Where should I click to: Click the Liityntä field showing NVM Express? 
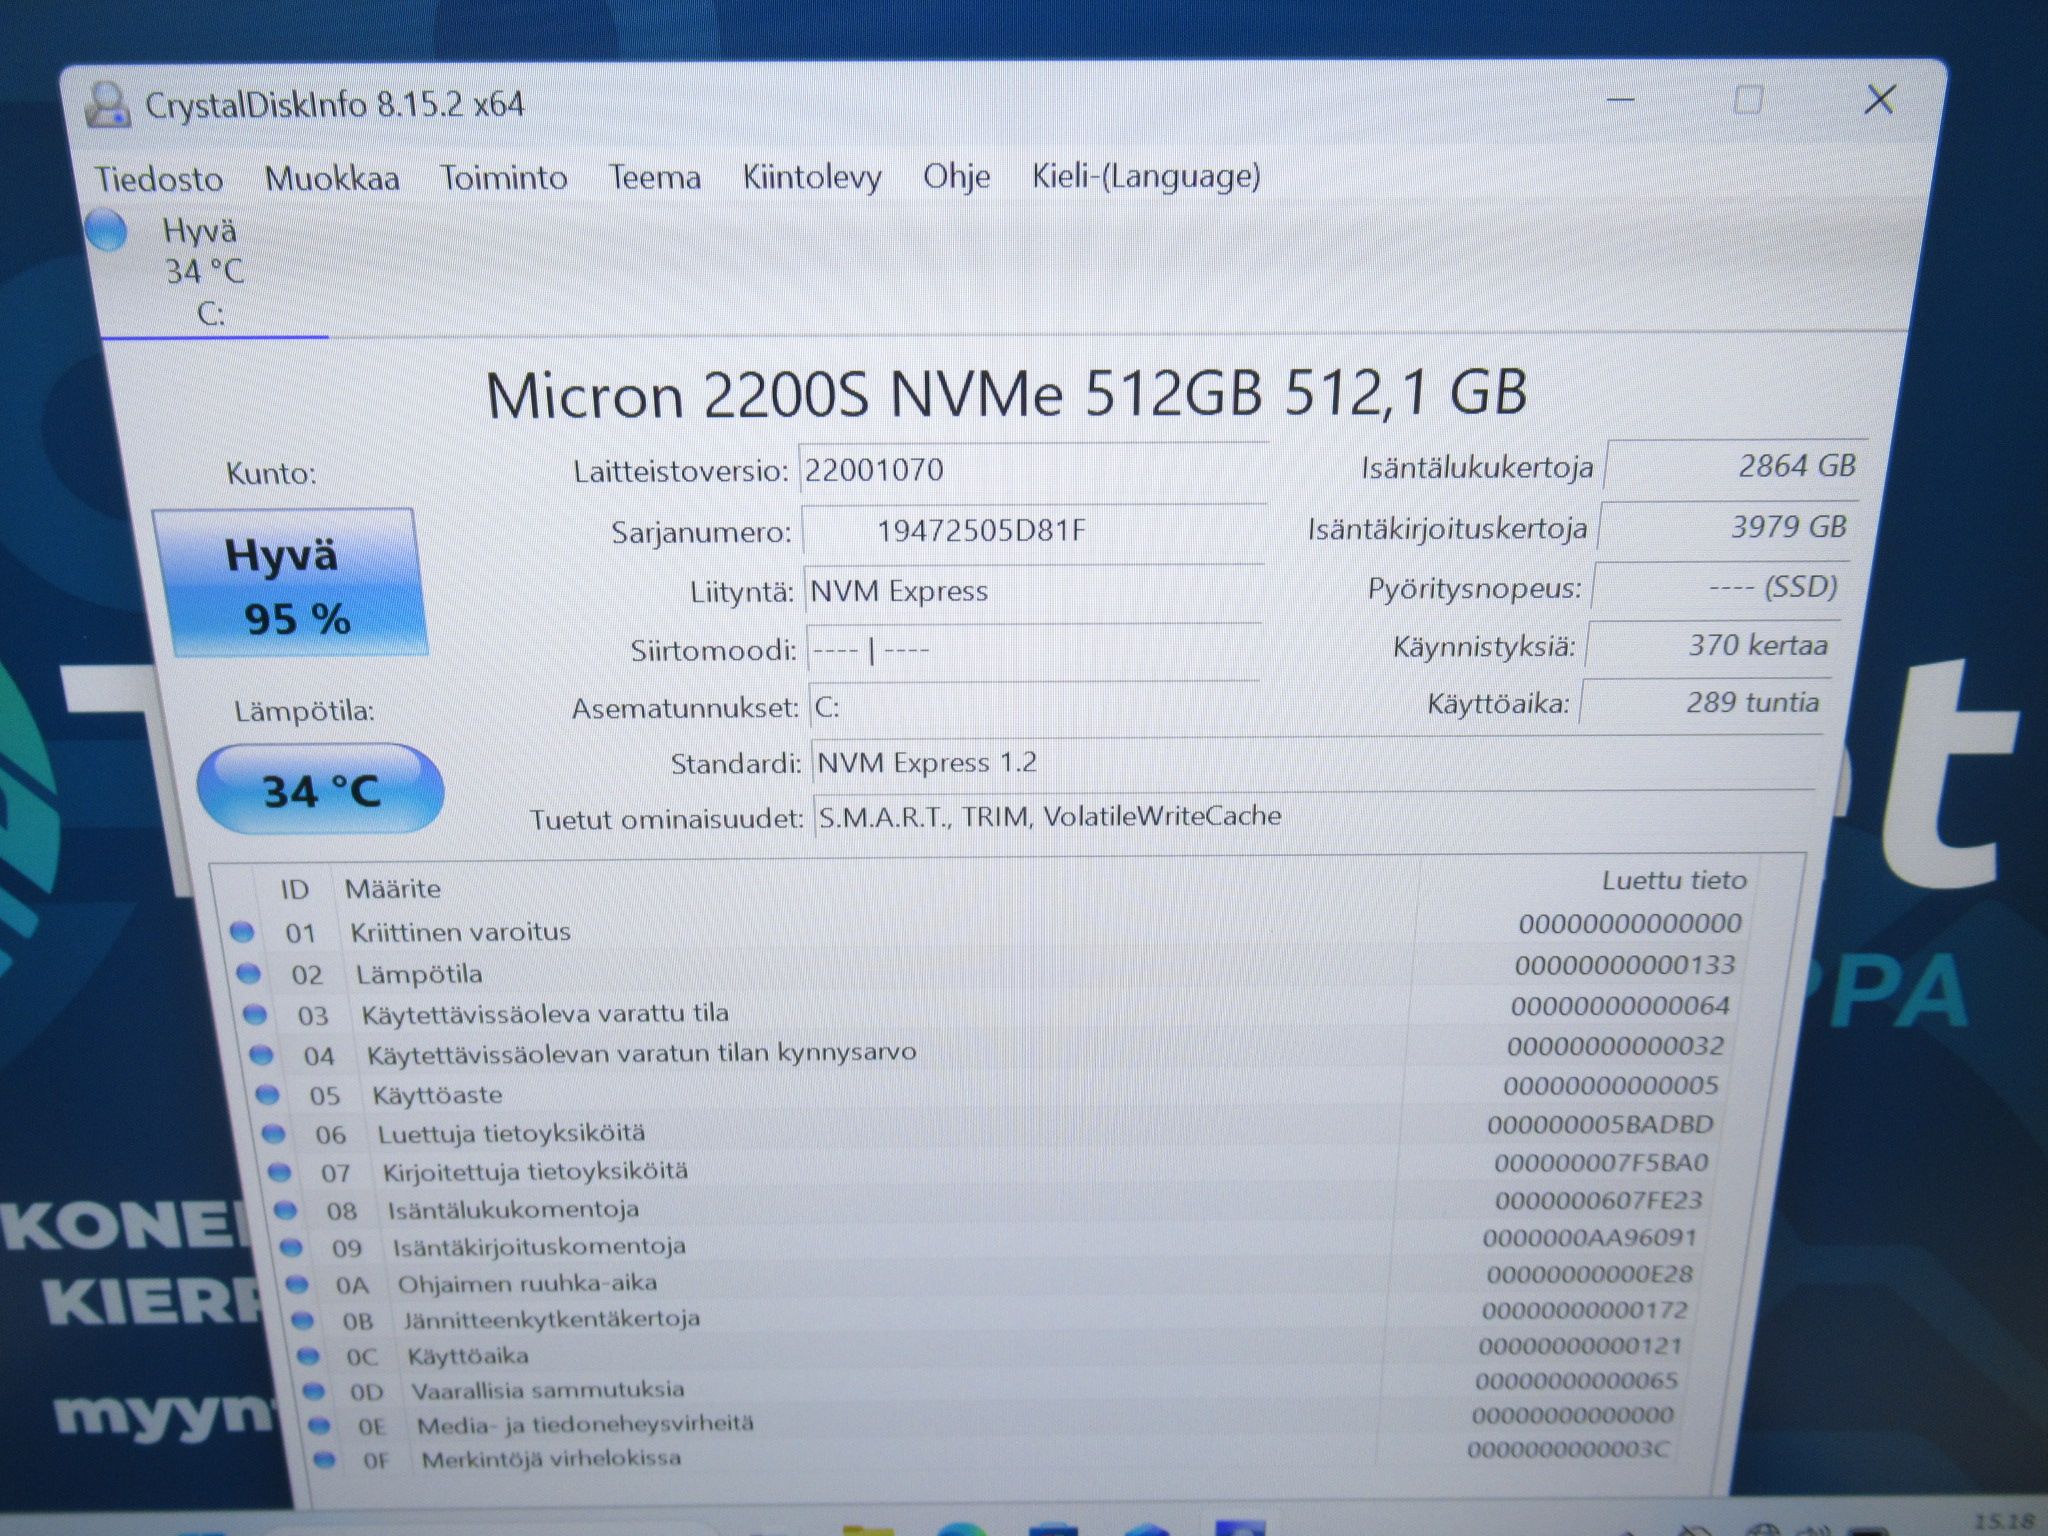1034,591
